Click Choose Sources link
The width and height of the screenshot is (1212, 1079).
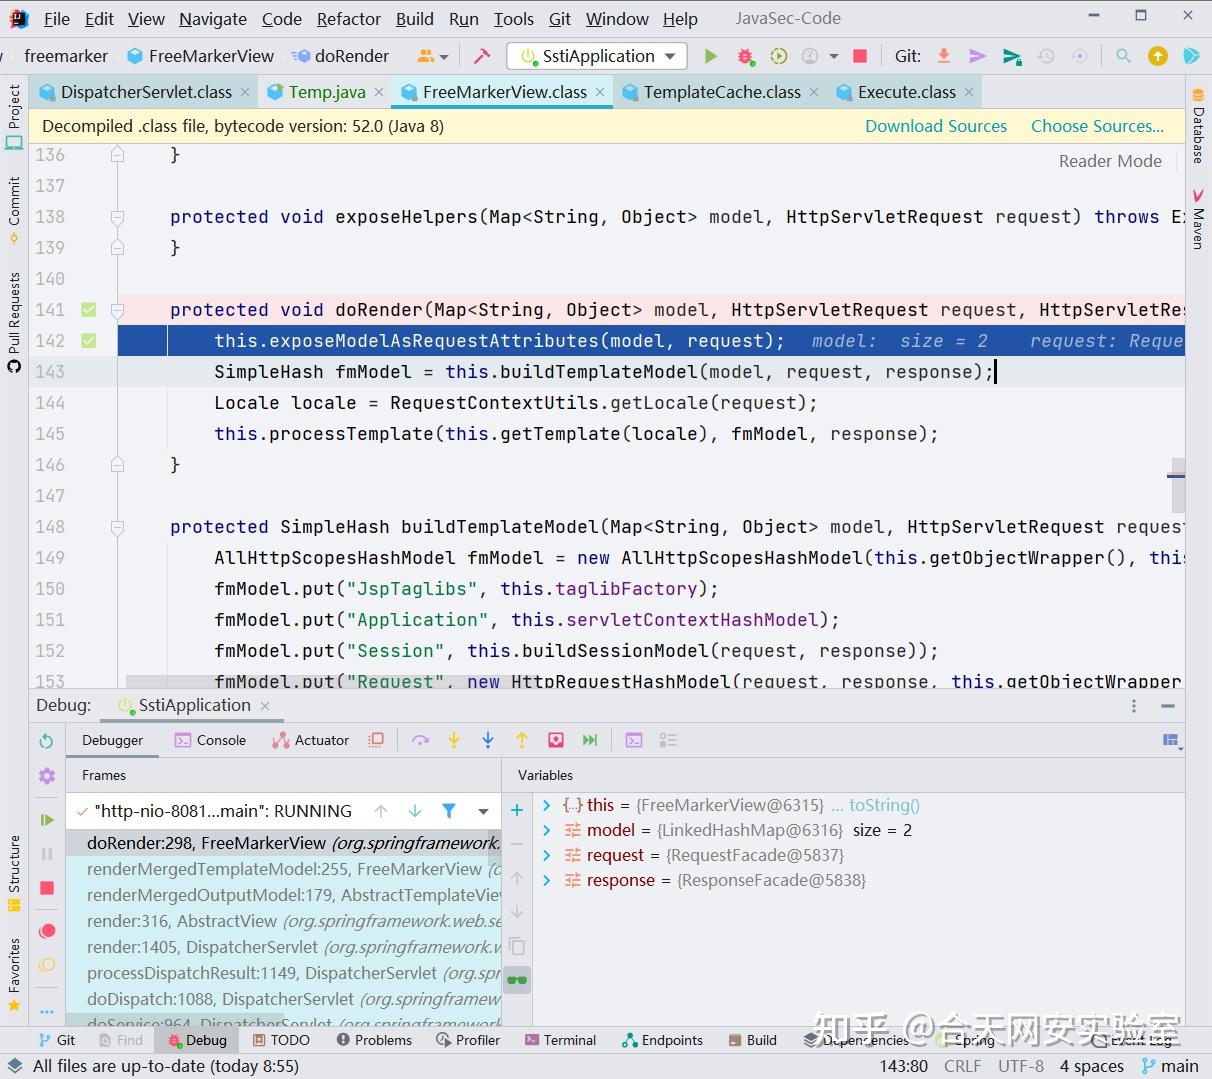pos(1097,126)
